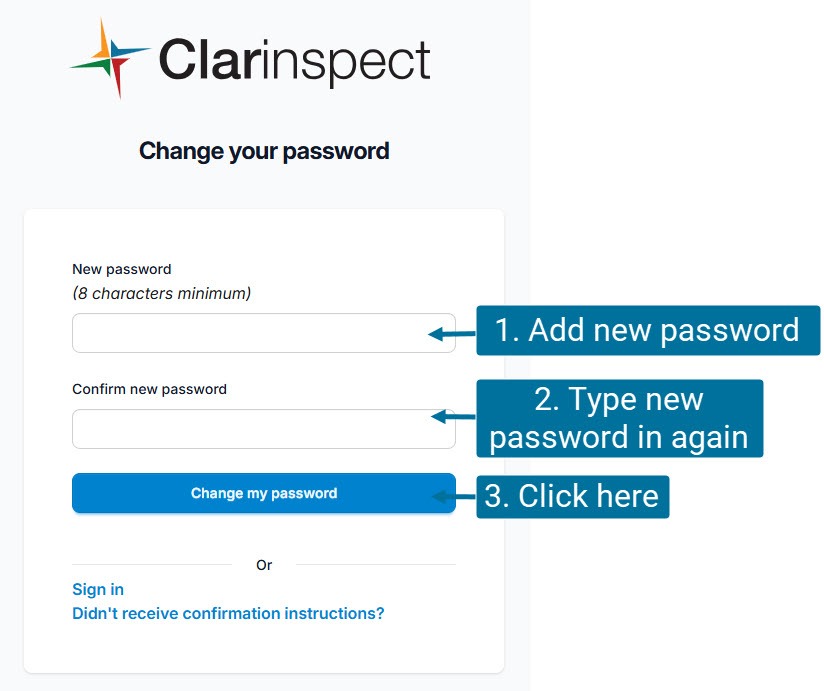This screenshot has width=824, height=691.
Task: Click the "(8 characters minimum)" hint text
Action: (x=162, y=294)
